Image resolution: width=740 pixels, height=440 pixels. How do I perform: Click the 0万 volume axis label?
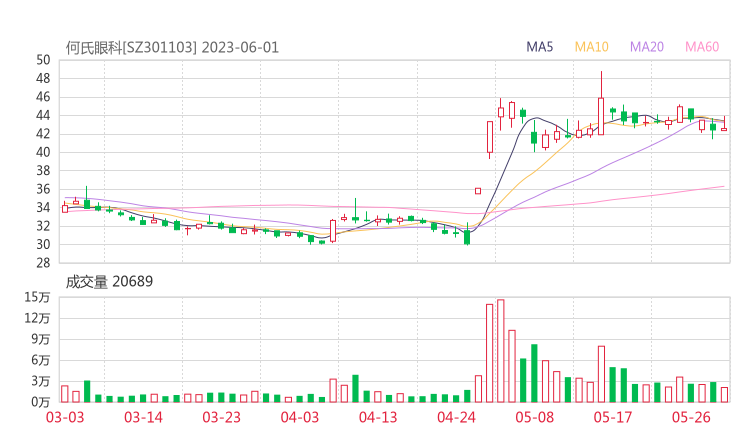click(41, 402)
